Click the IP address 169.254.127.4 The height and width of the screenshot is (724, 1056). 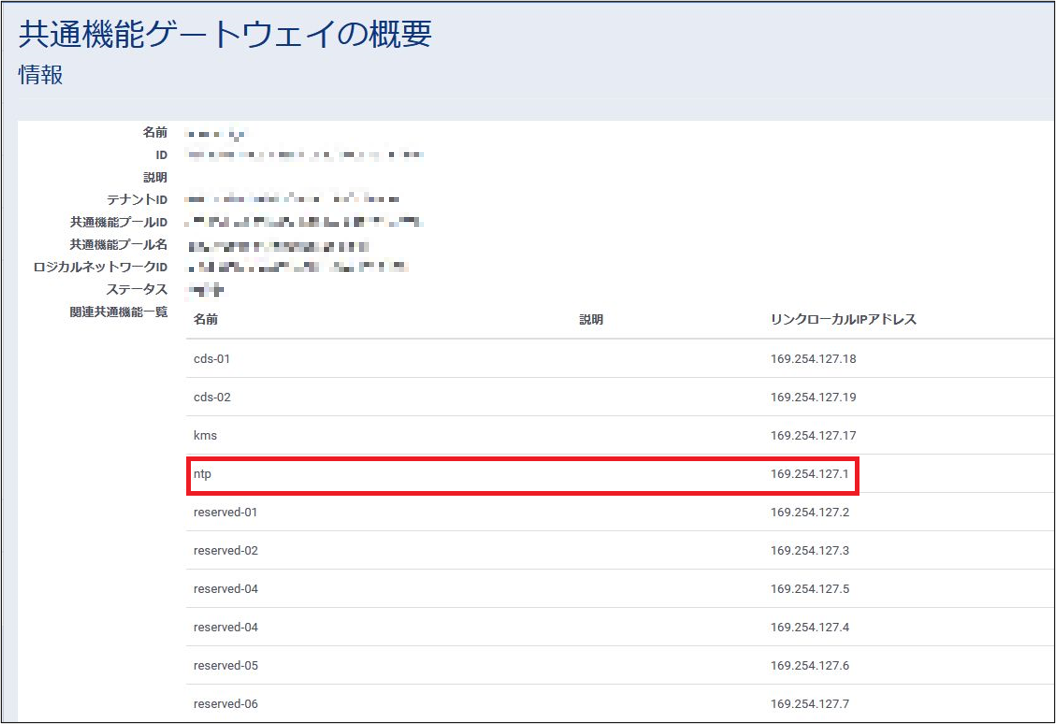tap(810, 627)
